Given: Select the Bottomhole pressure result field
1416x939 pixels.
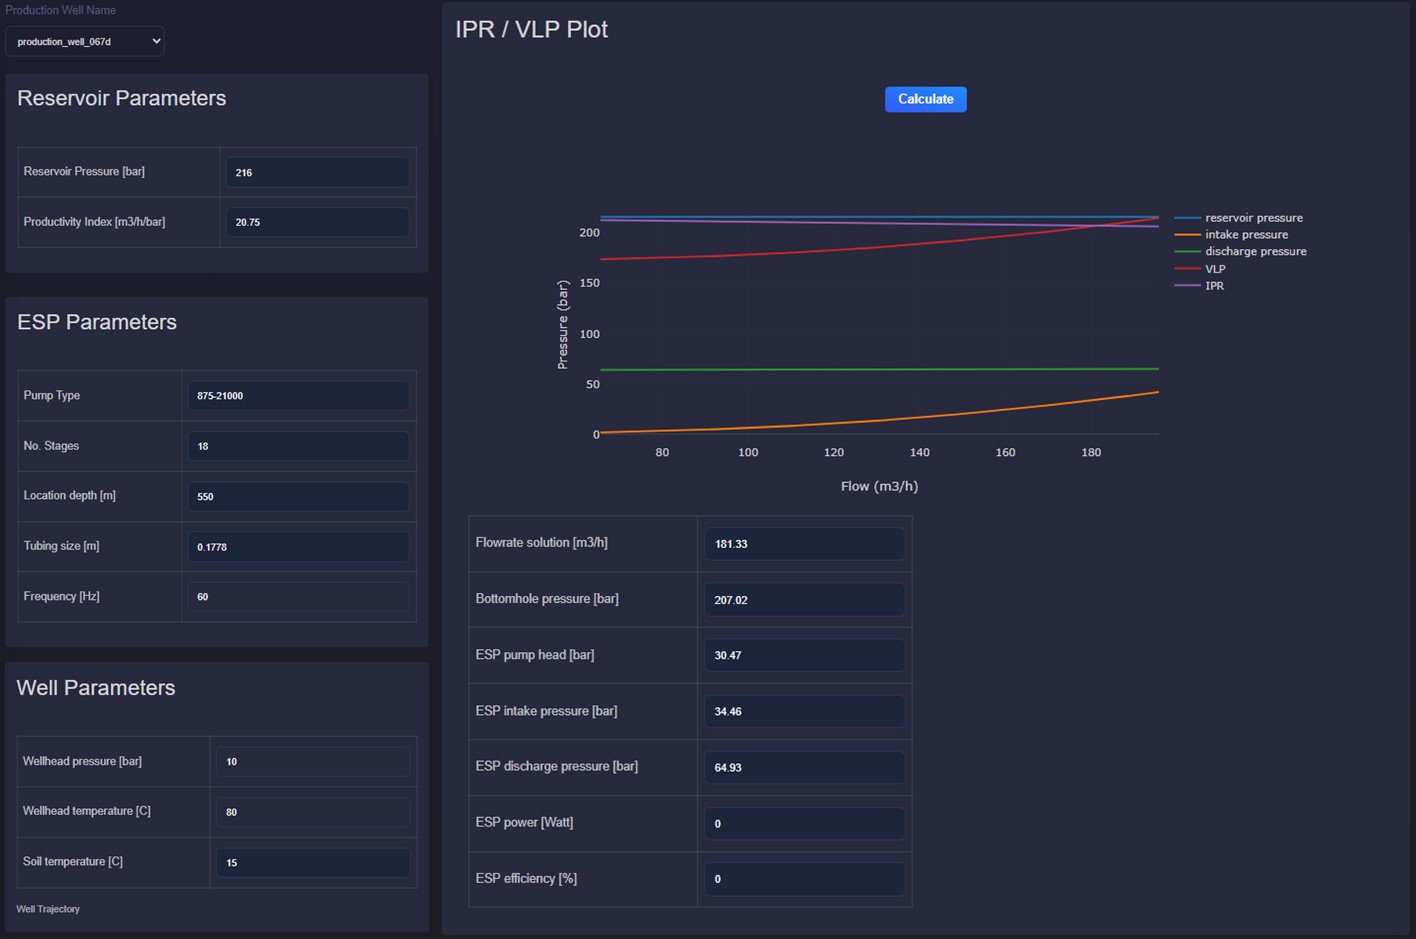Looking at the screenshot, I should (804, 600).
